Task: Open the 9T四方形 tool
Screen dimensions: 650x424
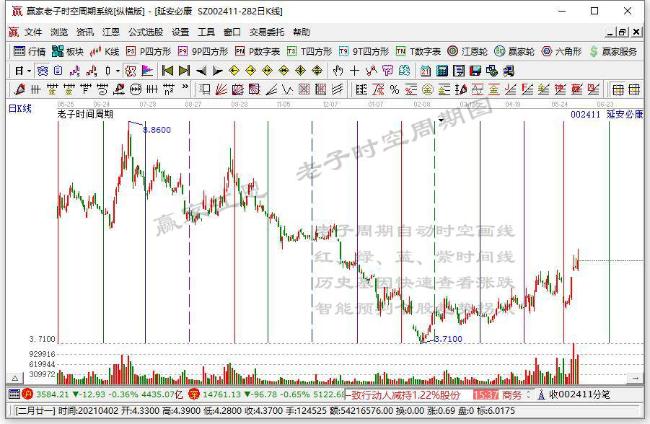Action: pos(364,51)
